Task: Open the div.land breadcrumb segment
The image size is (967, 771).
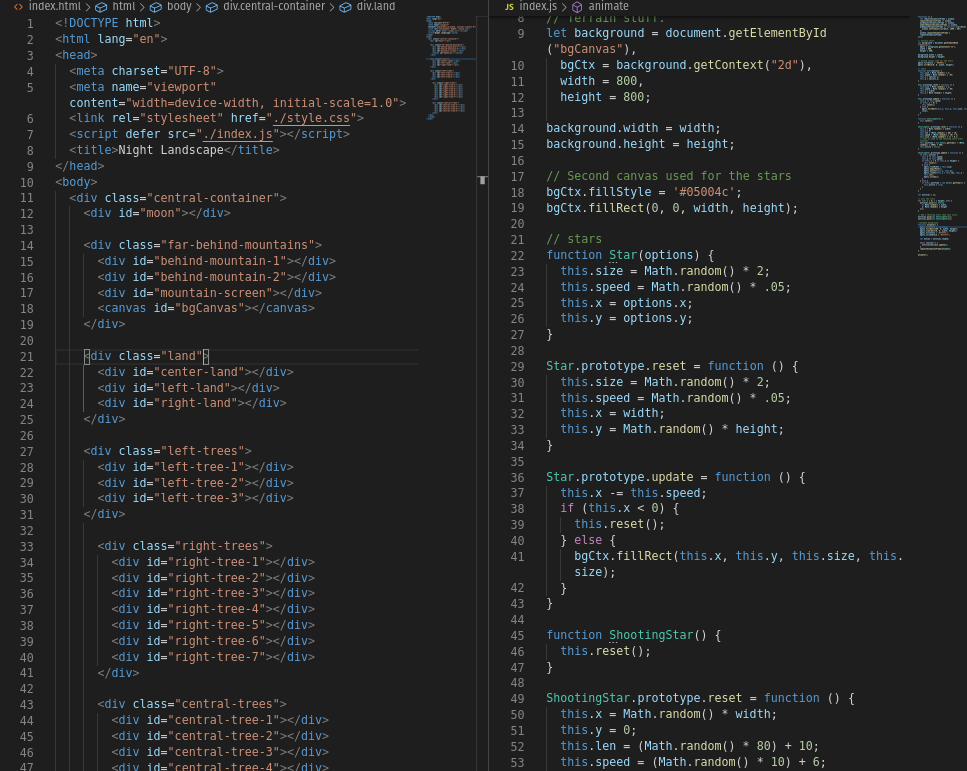Action: (376, 6)
